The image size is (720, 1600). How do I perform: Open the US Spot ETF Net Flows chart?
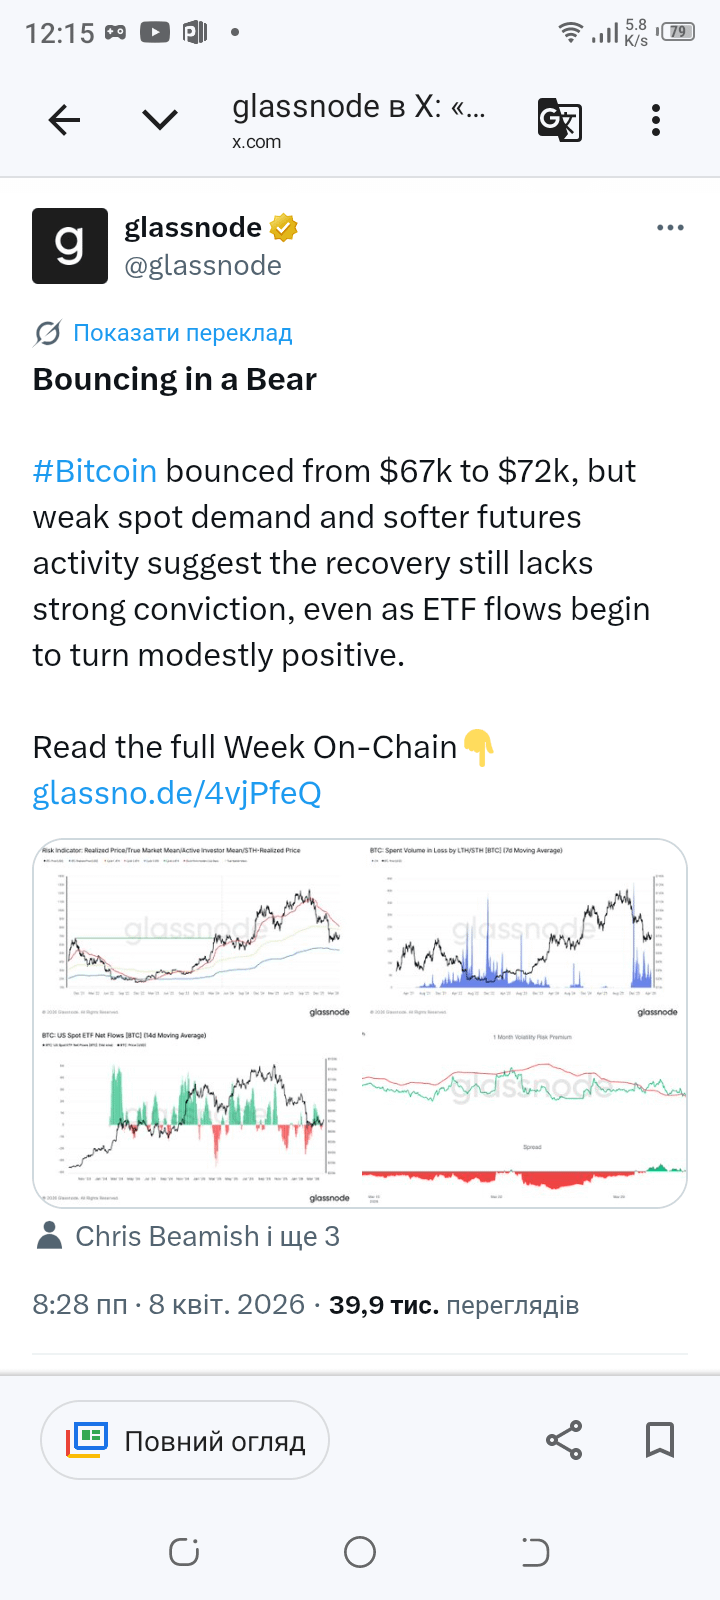point(196,1115)
